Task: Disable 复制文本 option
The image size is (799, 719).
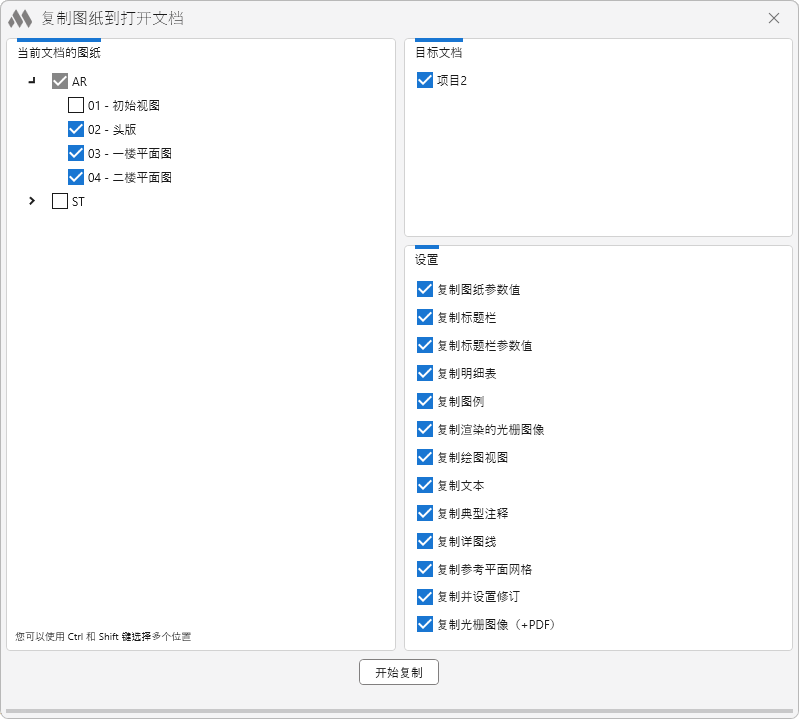Action: pos(425,485)
